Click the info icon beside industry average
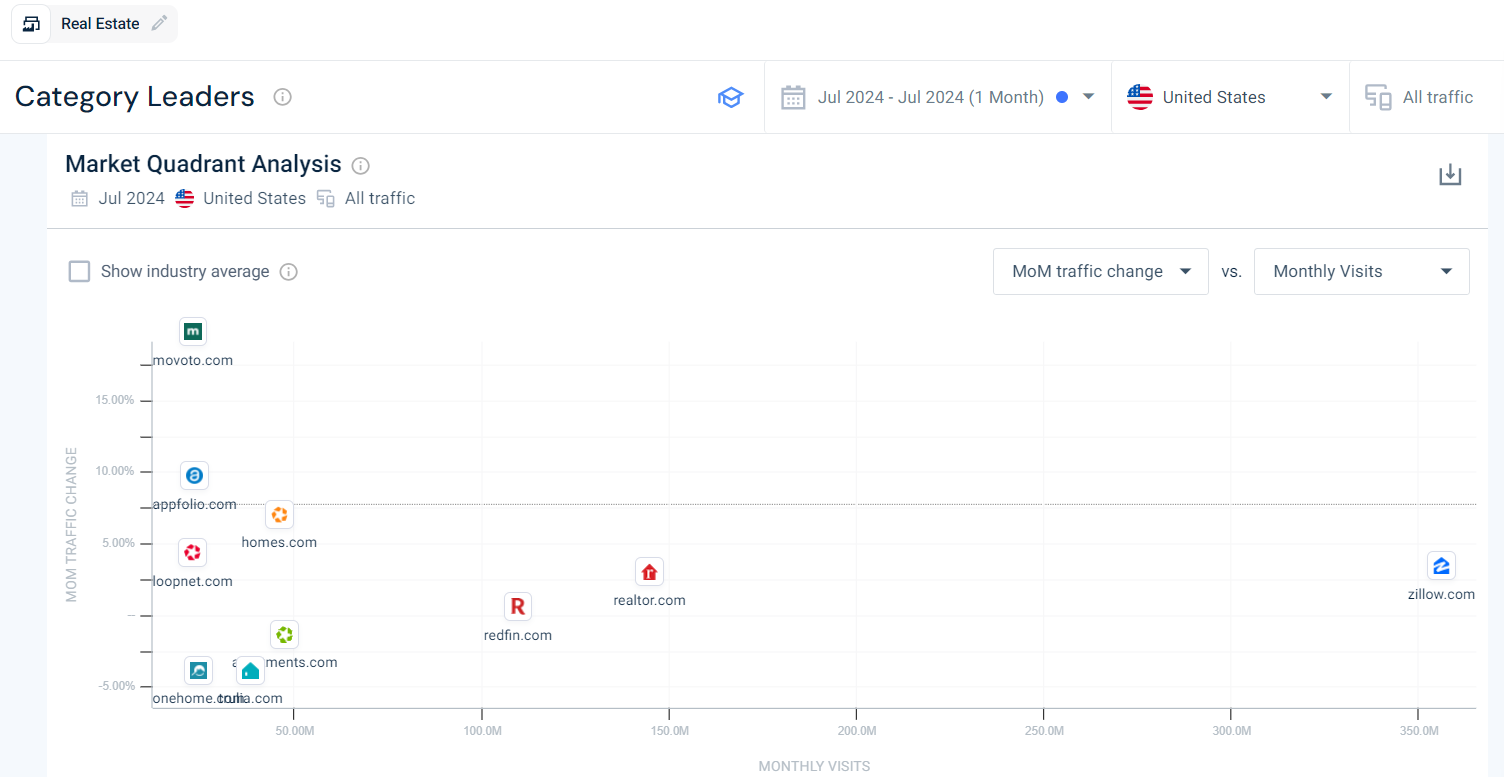 pyautogui.click(x=289, y=272)
